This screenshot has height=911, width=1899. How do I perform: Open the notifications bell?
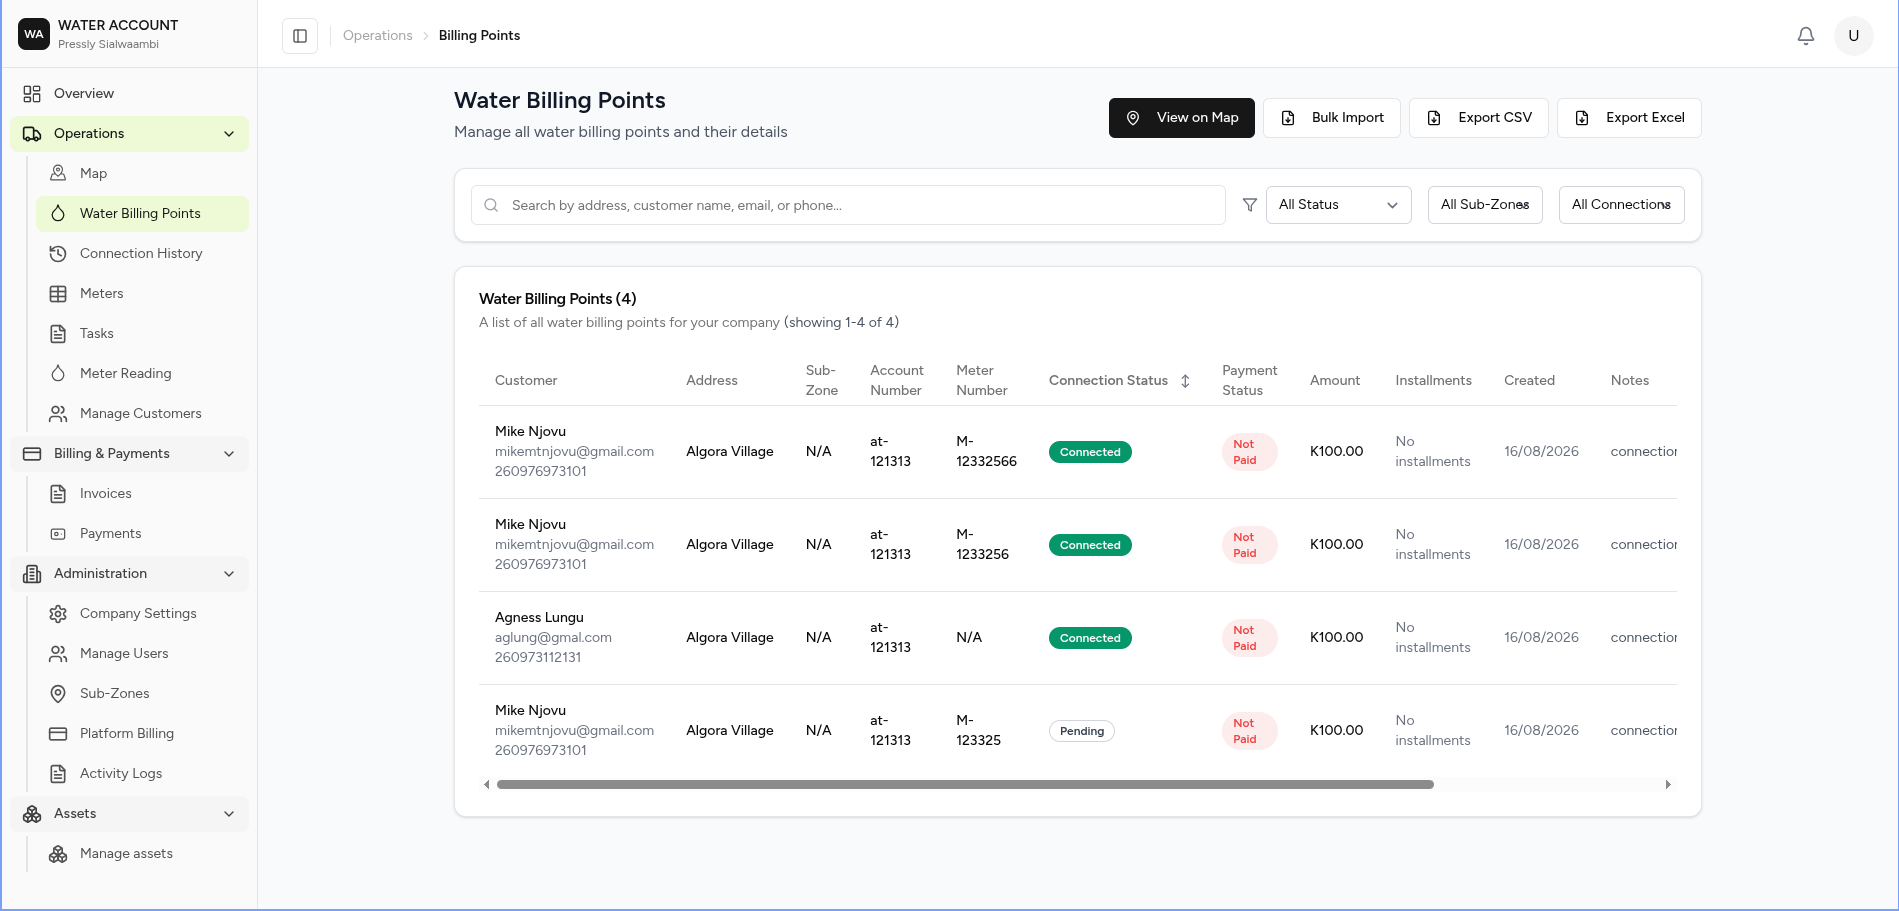1805,36
